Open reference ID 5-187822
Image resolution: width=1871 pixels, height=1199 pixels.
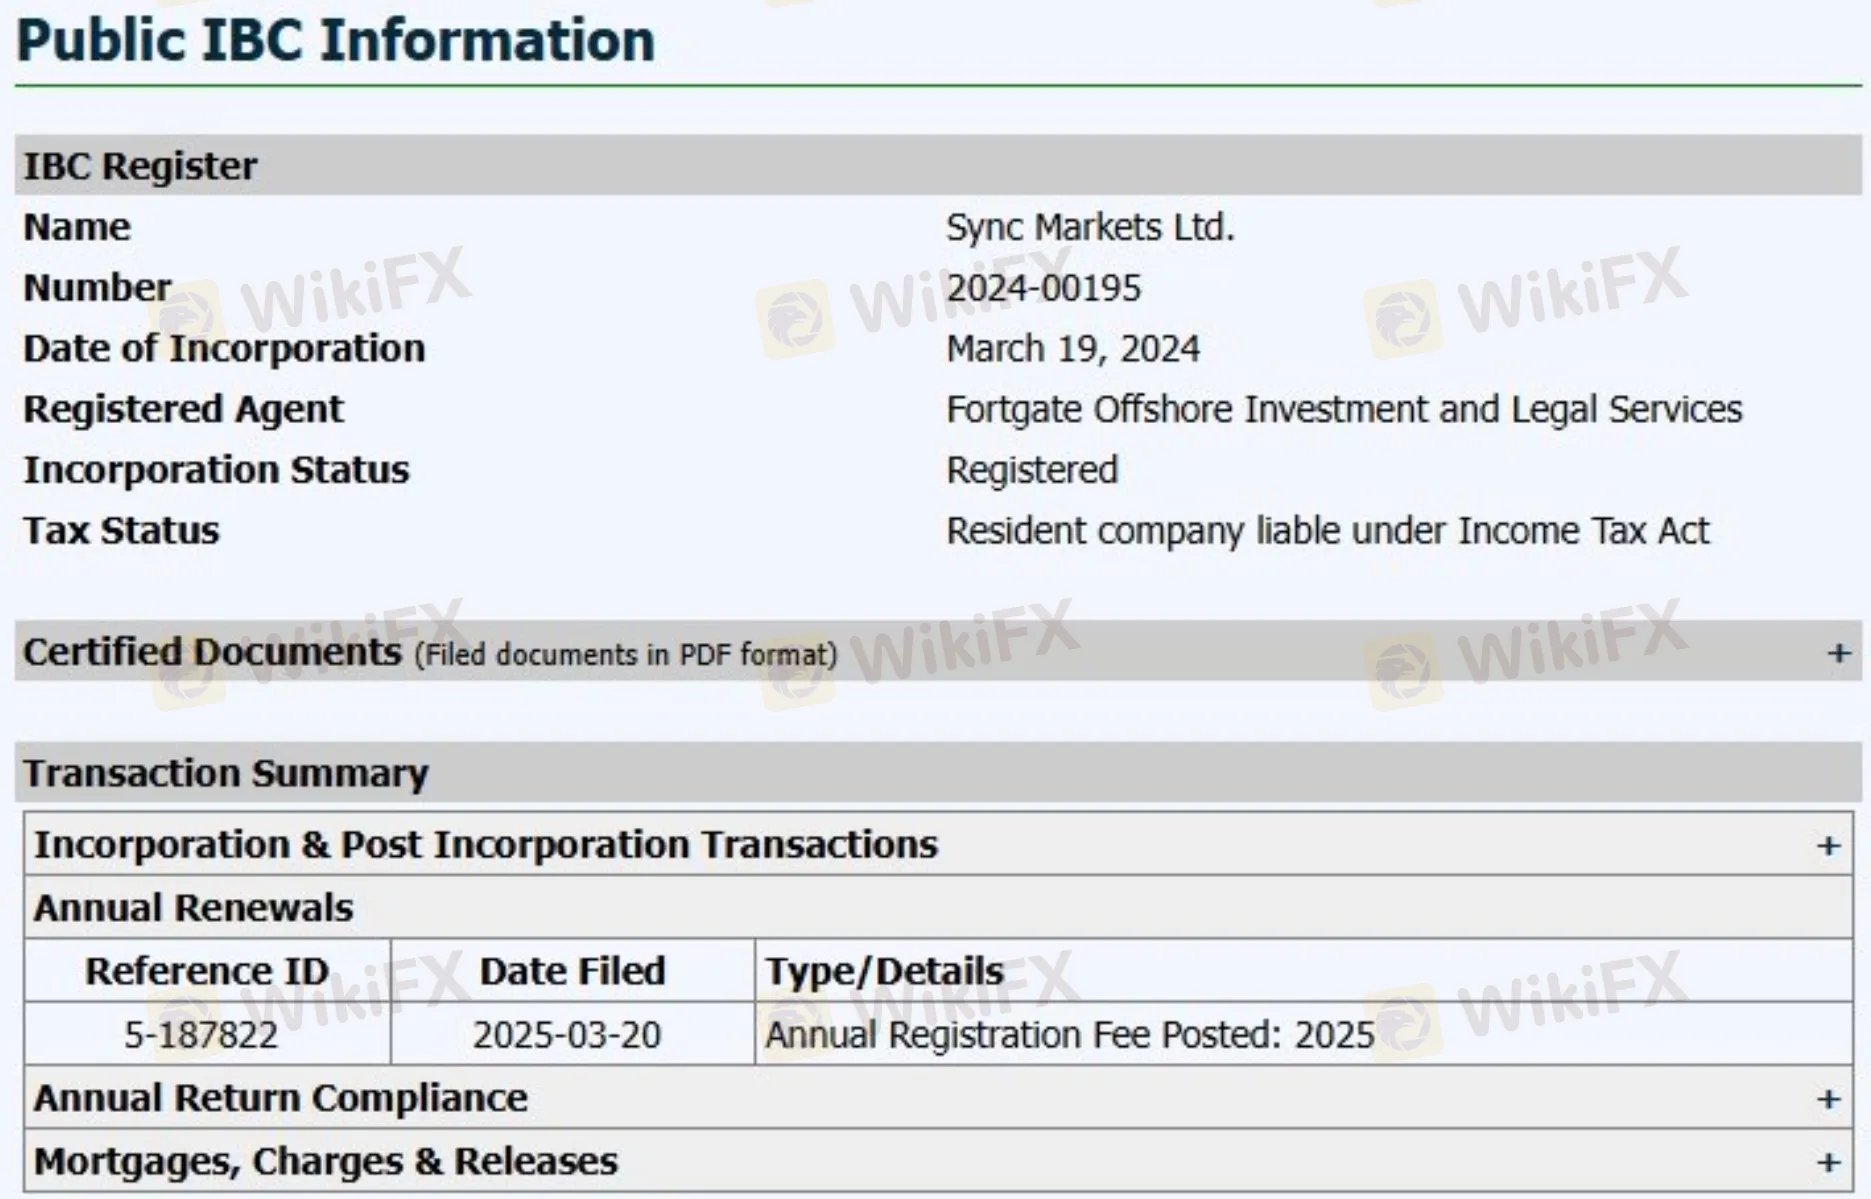pyautogui.click(x=201, y=1034)
